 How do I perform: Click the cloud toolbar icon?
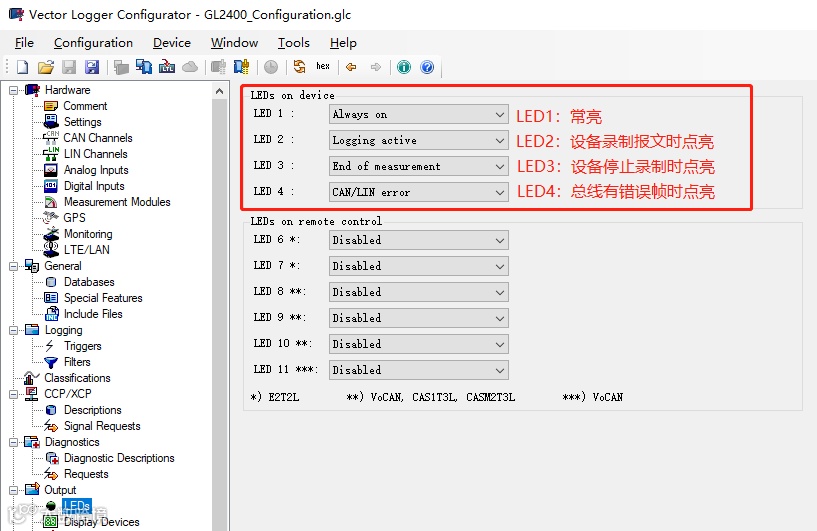click(190, 67)
